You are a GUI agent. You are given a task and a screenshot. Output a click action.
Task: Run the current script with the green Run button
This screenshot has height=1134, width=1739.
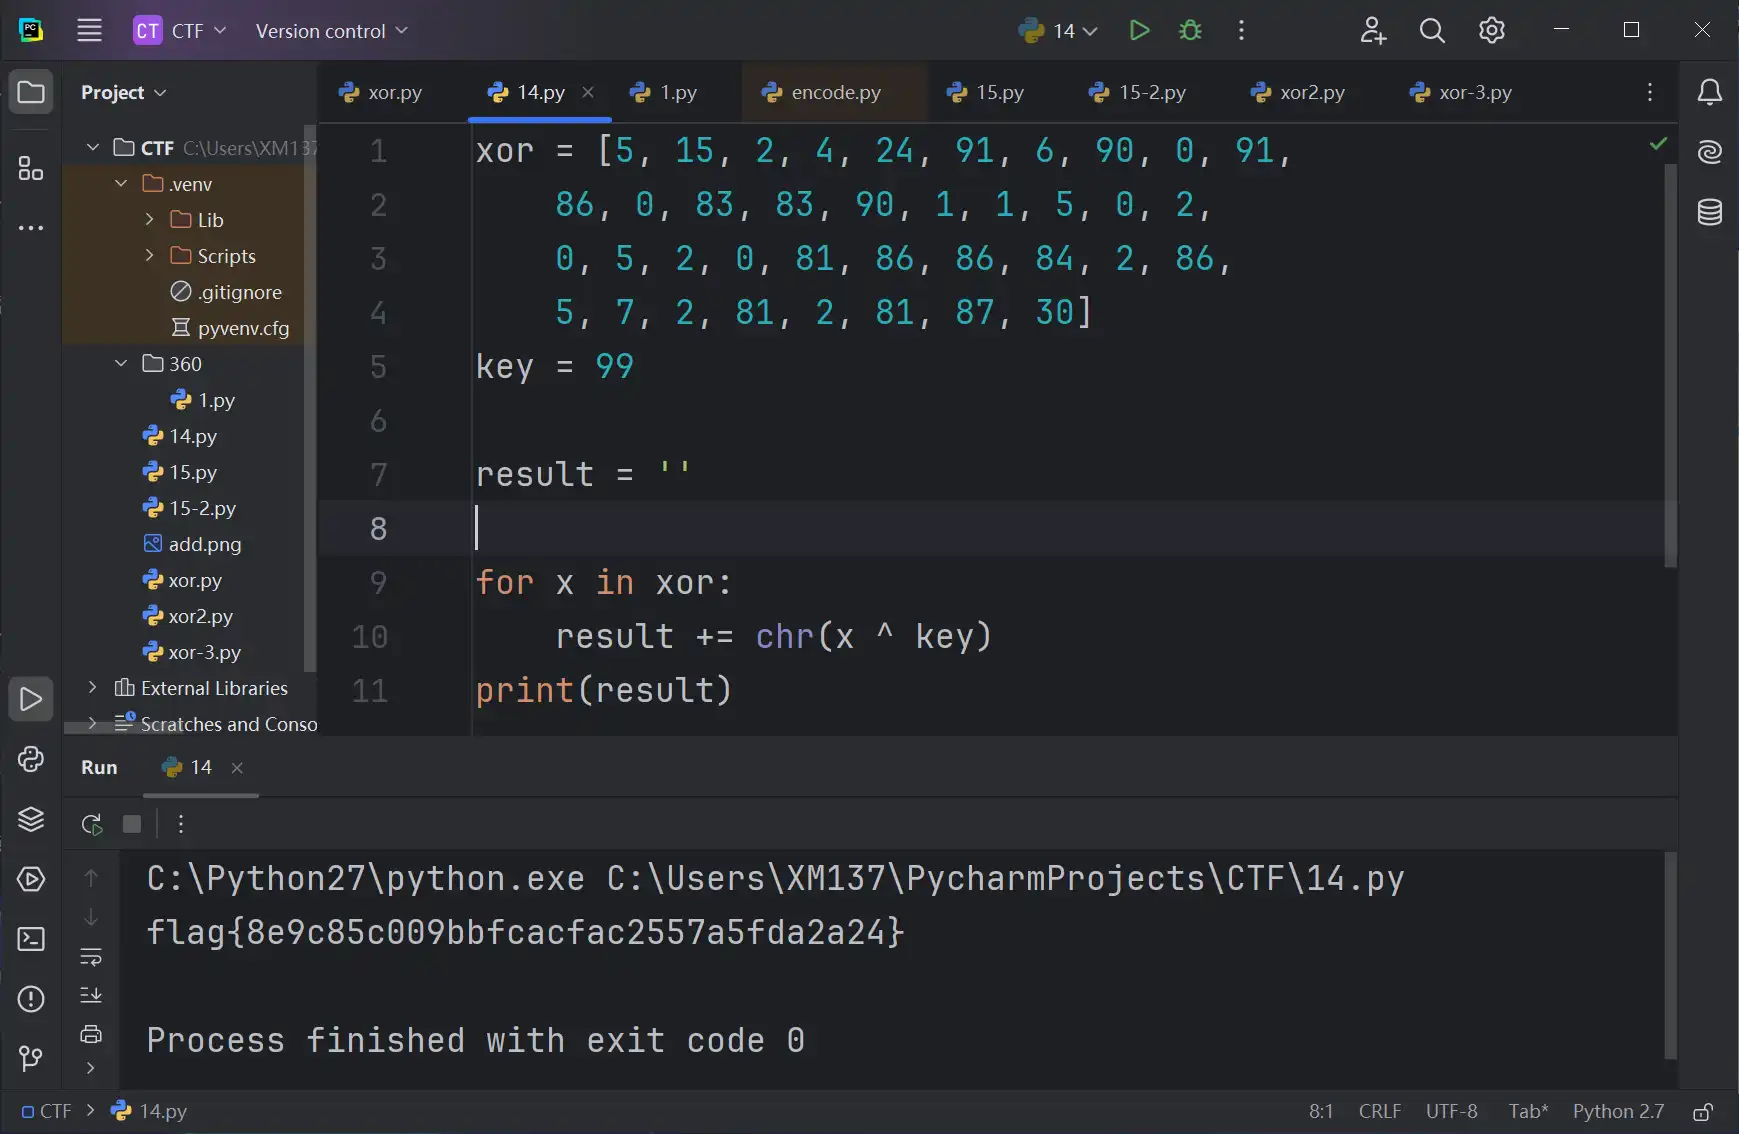point(1139,31)
